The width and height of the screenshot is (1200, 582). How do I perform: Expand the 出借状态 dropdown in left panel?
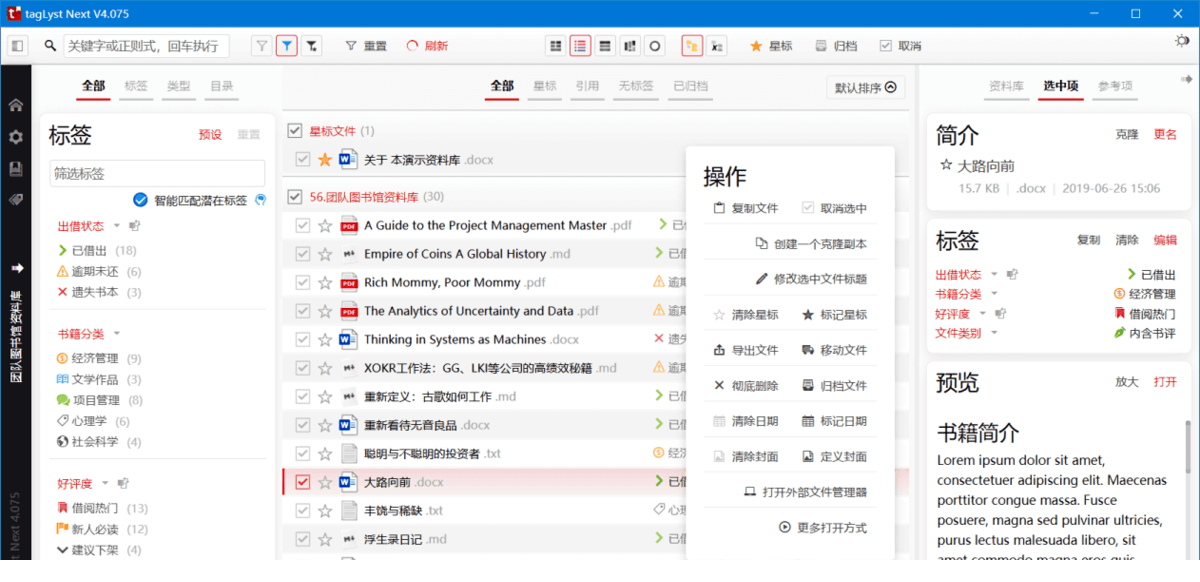[117, 226]
